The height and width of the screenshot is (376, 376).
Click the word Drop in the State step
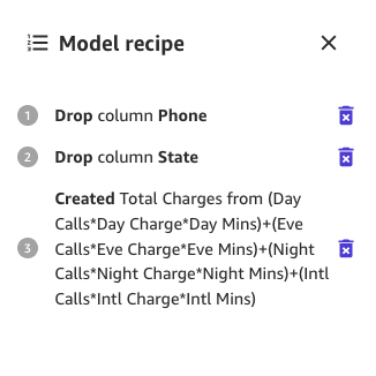tap(74, 158)
